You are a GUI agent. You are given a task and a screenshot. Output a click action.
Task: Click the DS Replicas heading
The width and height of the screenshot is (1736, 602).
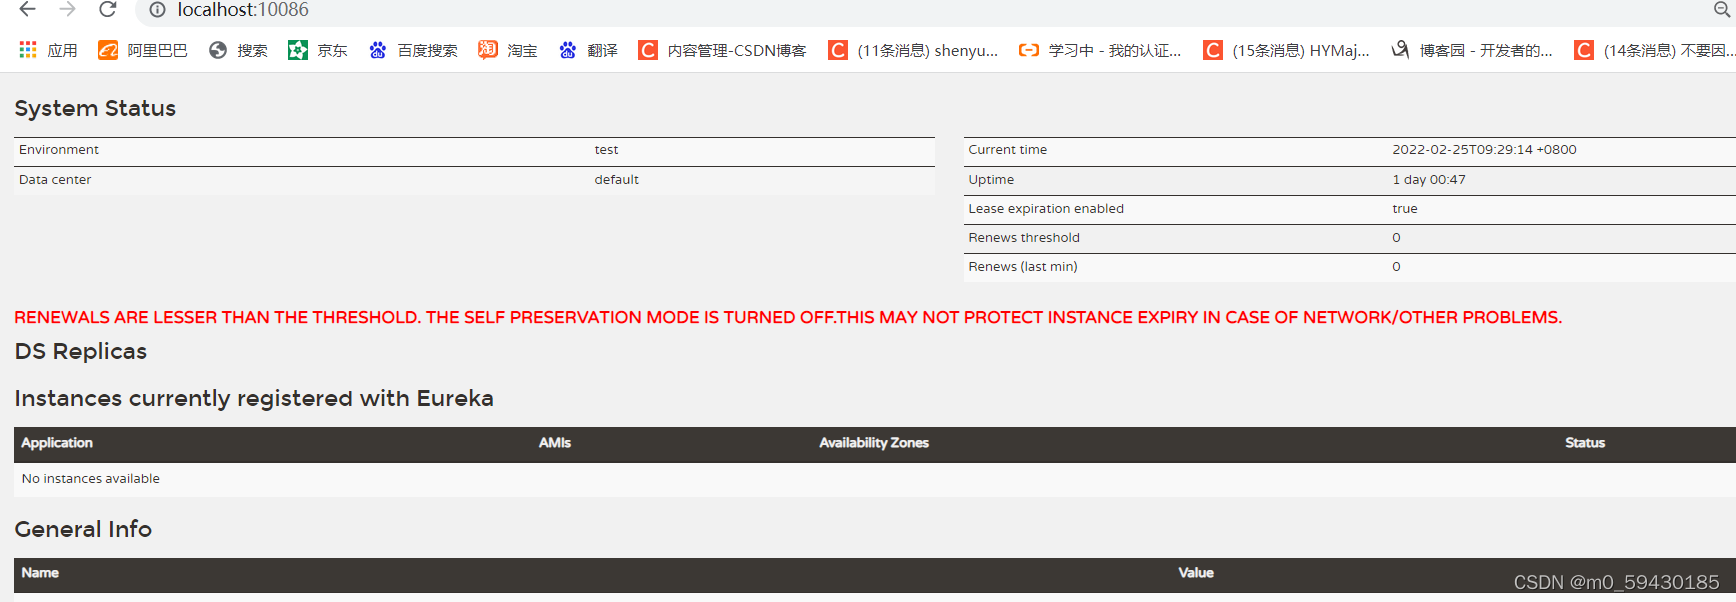[80, 352]
